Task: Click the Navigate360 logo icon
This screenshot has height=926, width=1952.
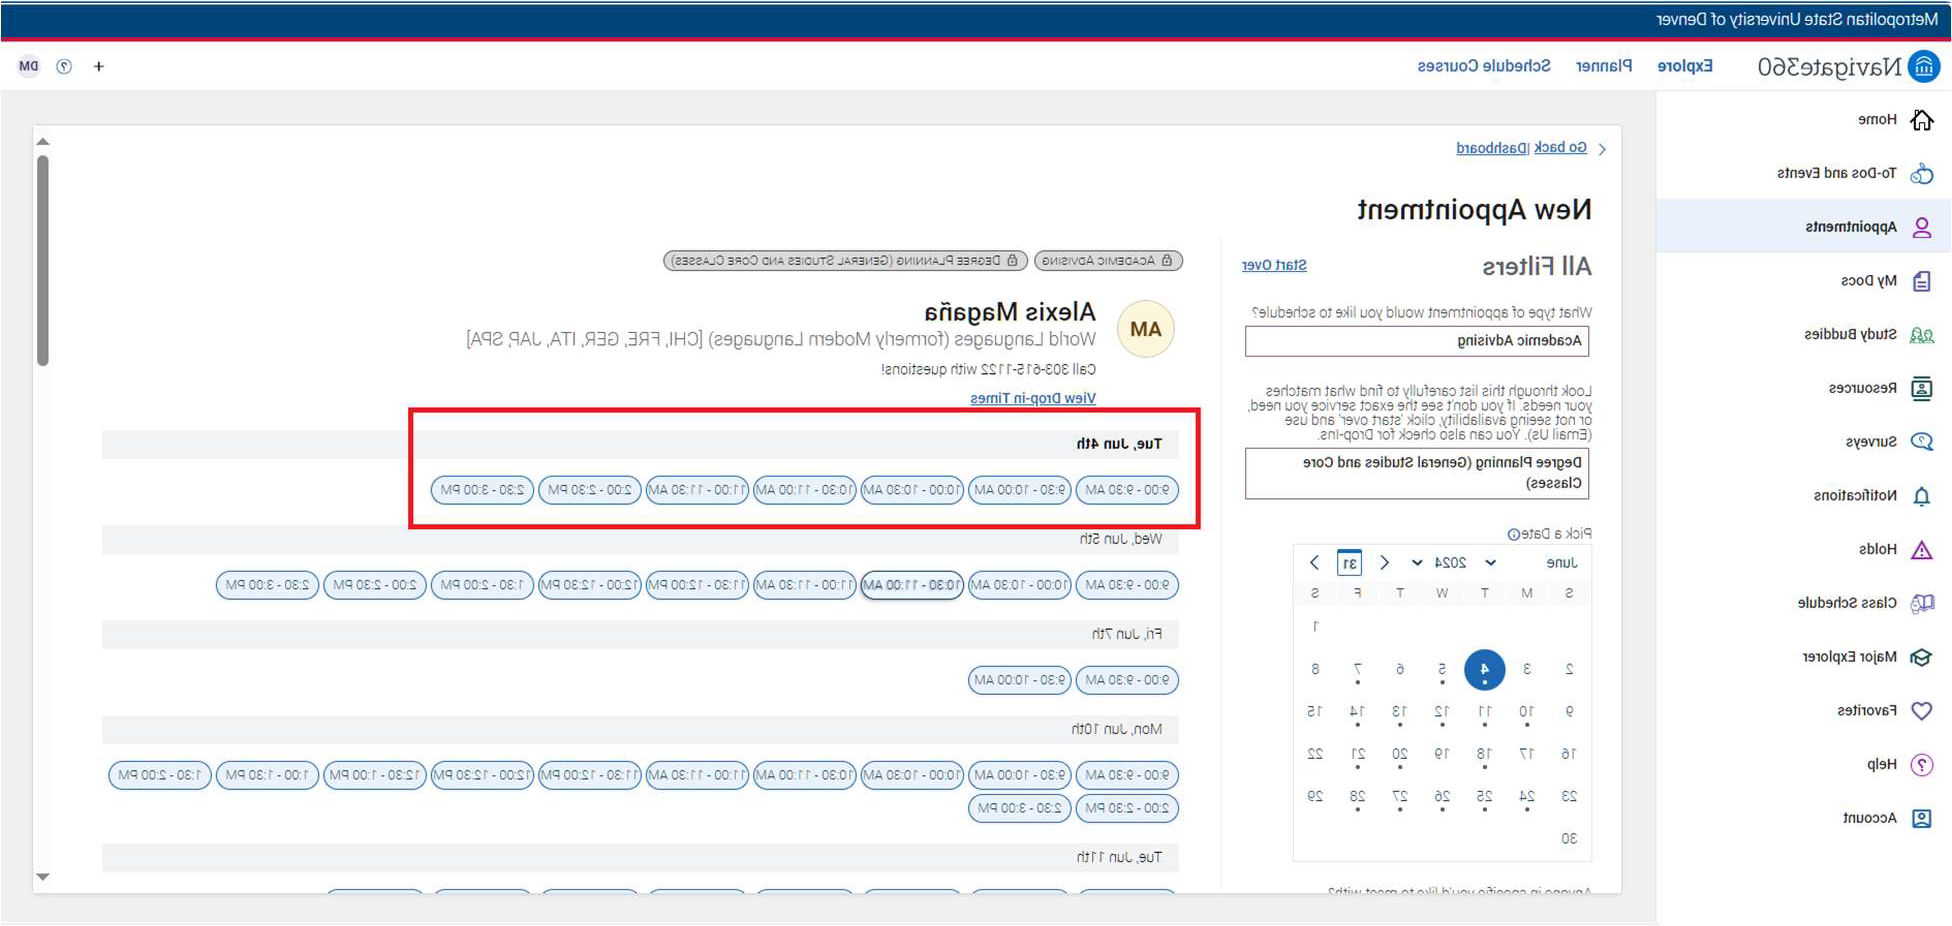Action: (x=1924, y=67)
